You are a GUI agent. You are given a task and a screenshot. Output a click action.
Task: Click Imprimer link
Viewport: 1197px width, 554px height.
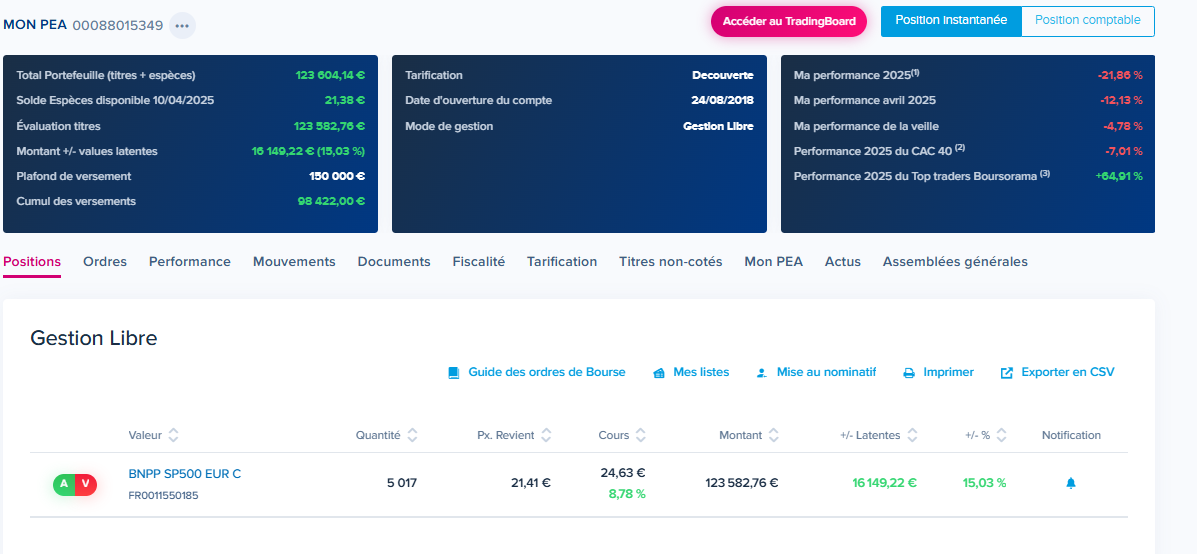[948, 372]
